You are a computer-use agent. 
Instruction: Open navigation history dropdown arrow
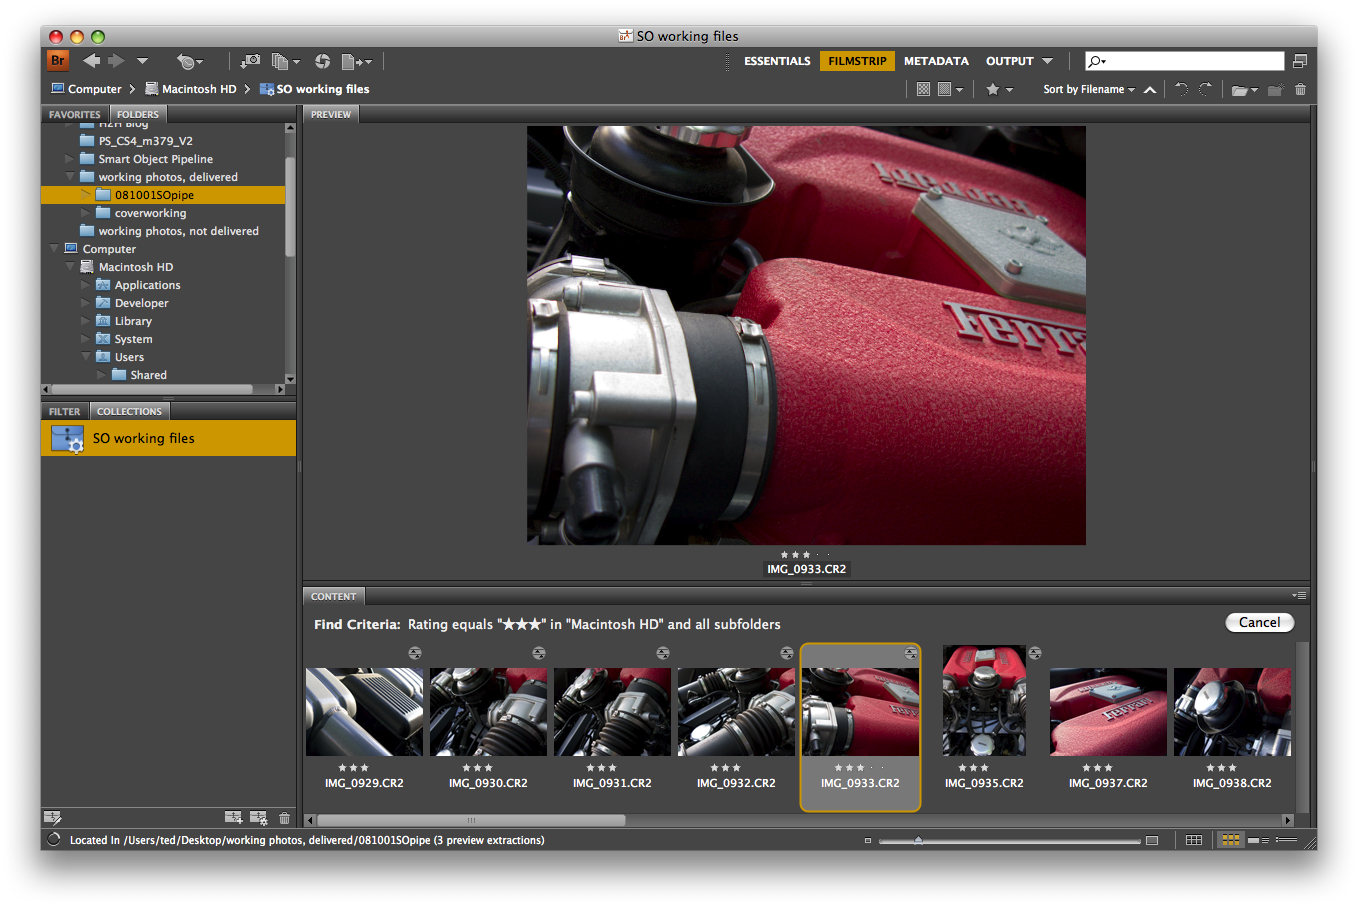point(142,61)
